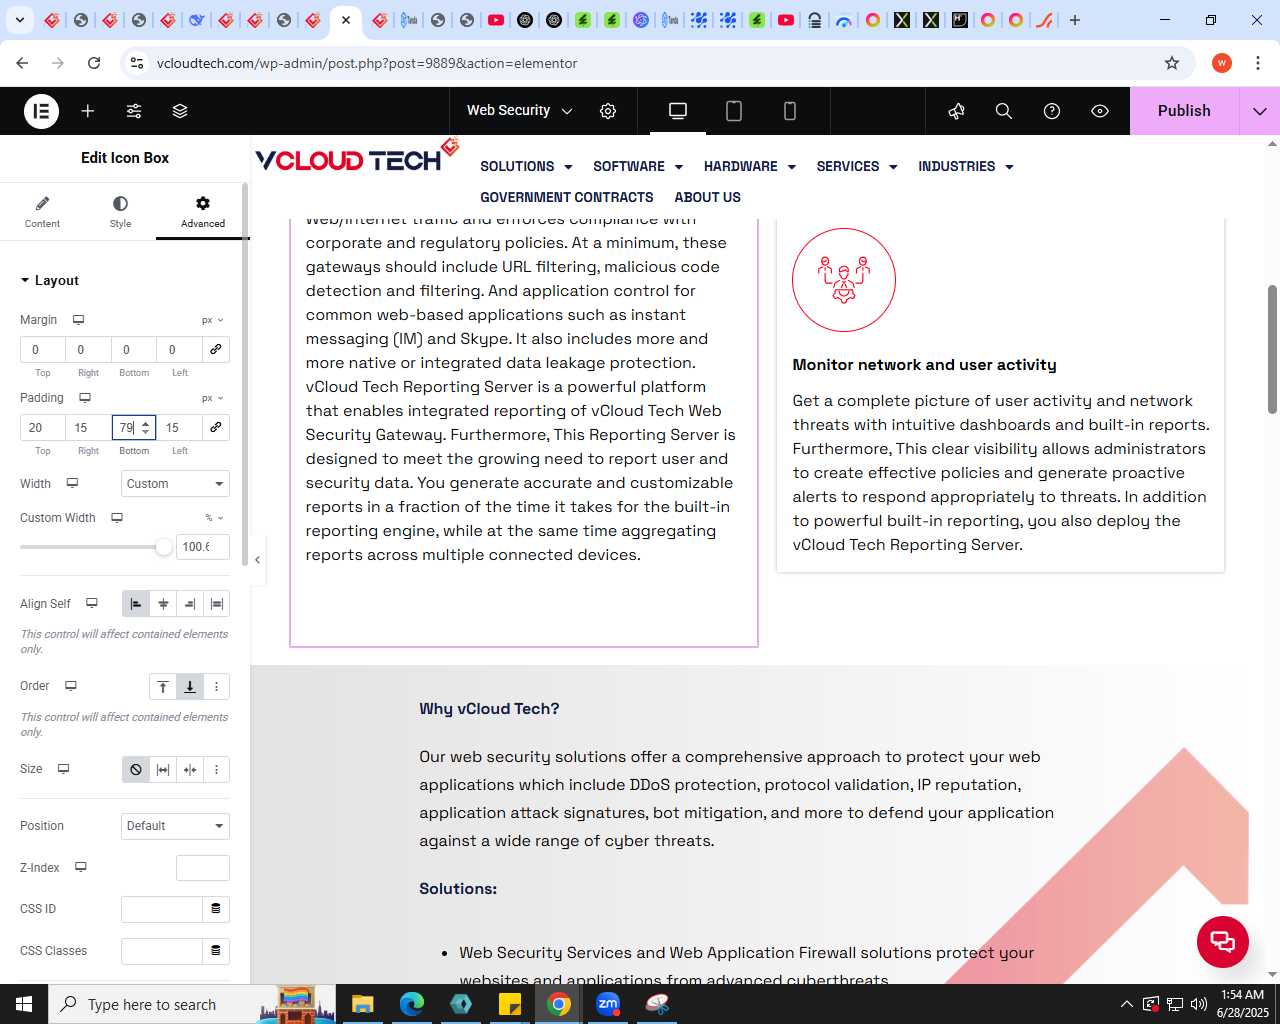Choose custom Order option
Screen dimensions: 1280x1024
tap(217, 687)
